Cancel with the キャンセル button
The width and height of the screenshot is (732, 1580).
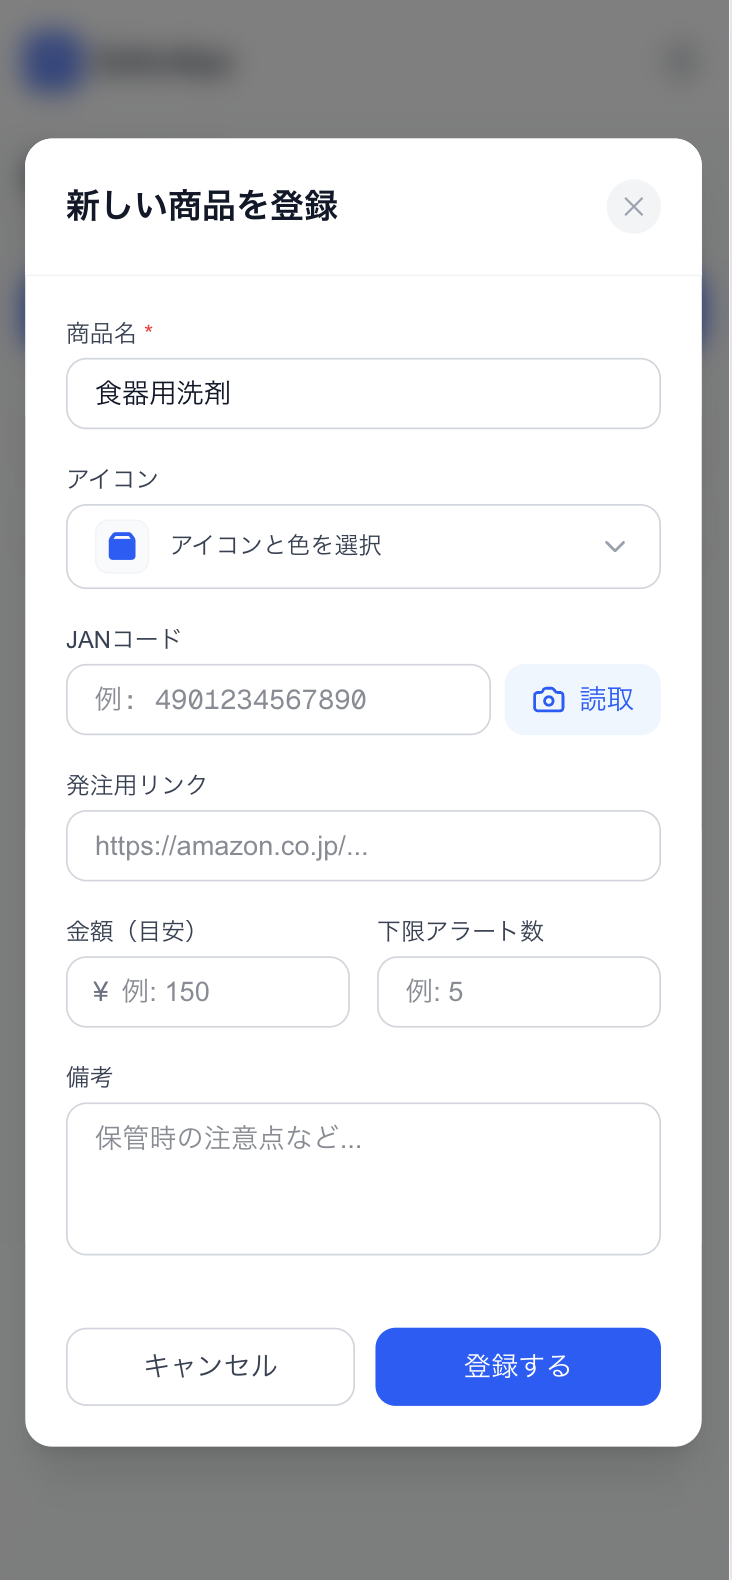coord(210,1366)
